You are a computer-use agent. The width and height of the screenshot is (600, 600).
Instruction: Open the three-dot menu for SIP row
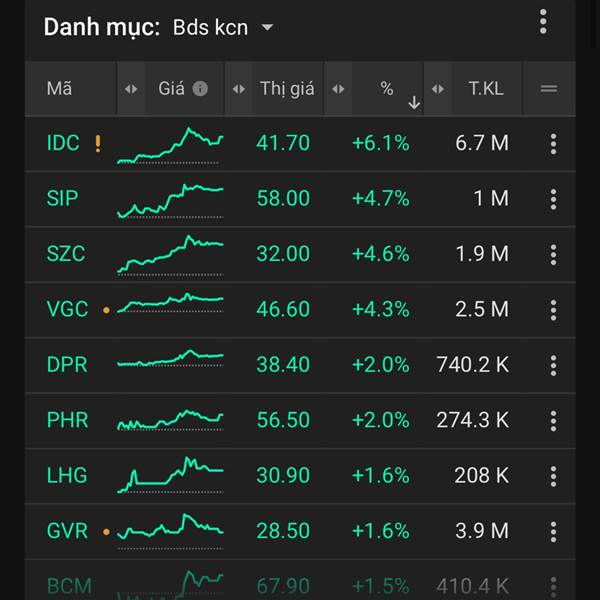[553, 199]
